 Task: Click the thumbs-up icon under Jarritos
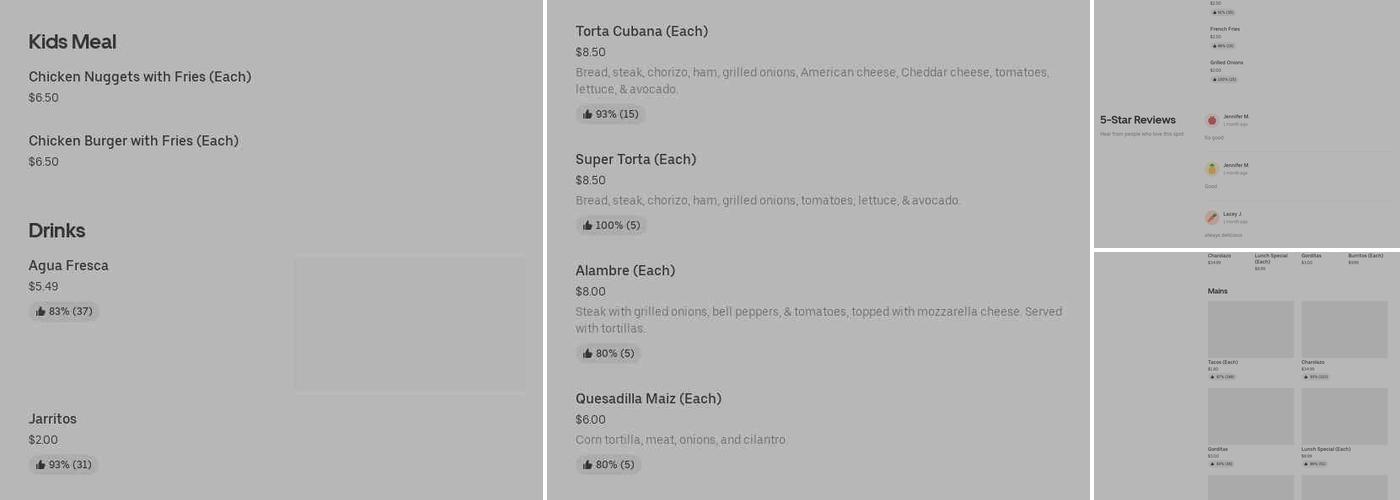point(41,465)
